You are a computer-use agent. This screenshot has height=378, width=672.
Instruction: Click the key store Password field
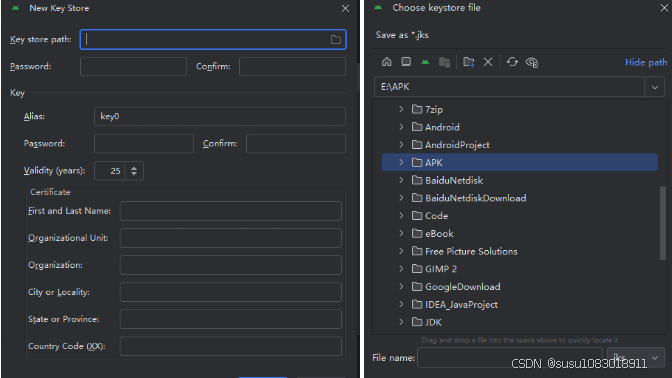pos(133,66)
